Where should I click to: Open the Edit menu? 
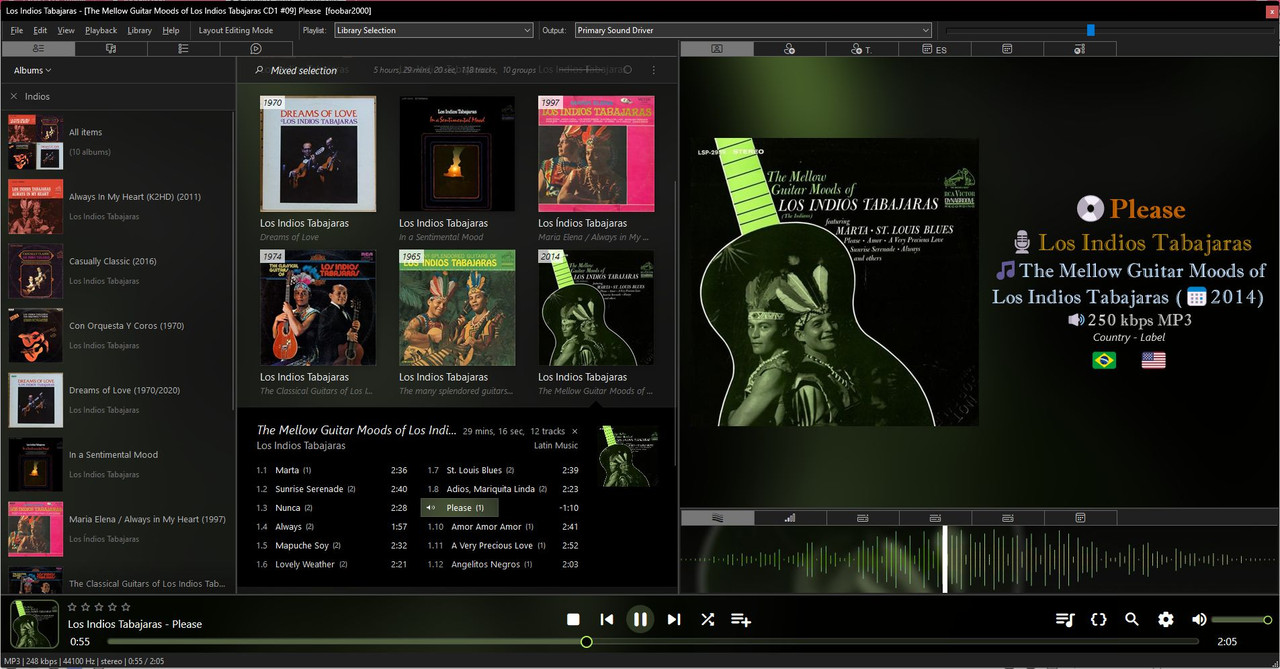pos(40,30)
